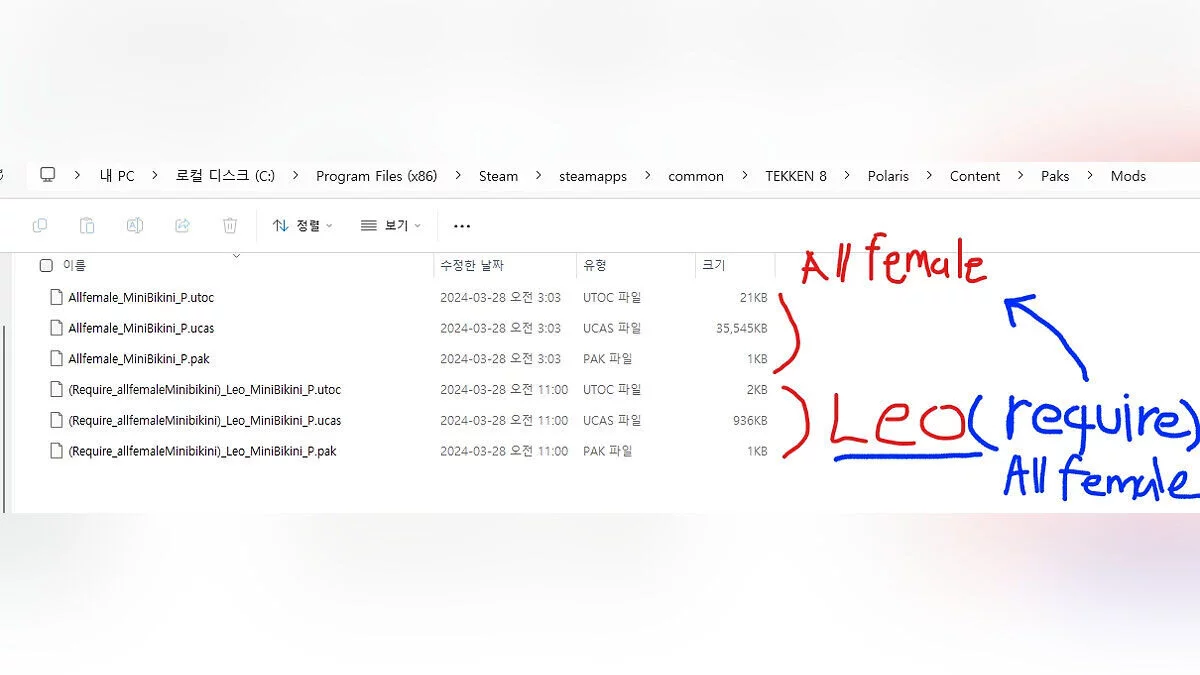Click the Copy icon in toolbar
The height and width of the screenshot is (675, 1200).
pyautogui.click(x=40, y=226)
